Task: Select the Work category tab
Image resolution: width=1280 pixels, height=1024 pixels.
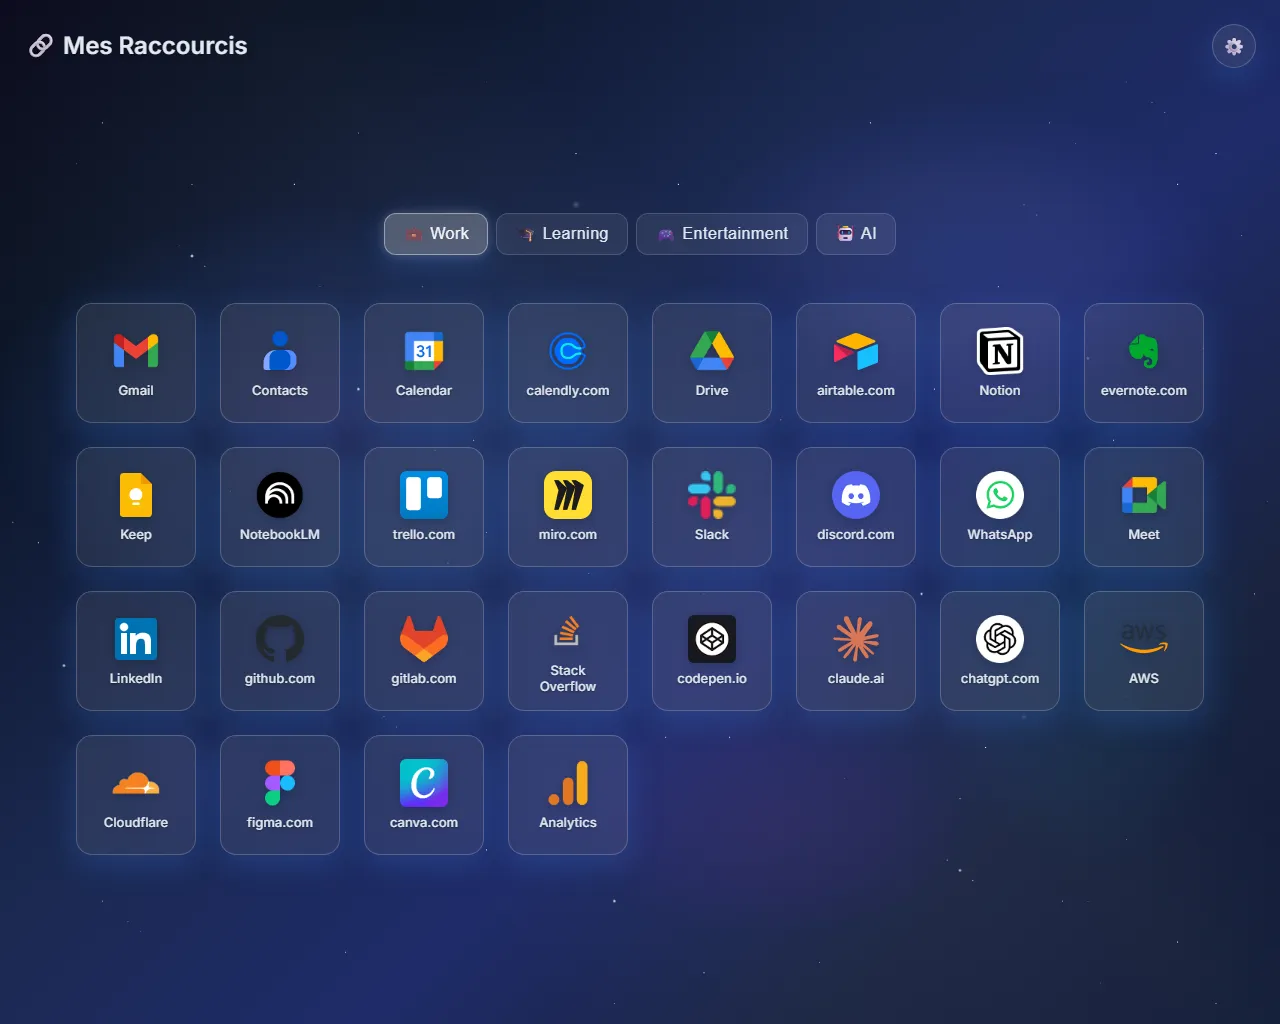Action: click(x=436, y=234)
